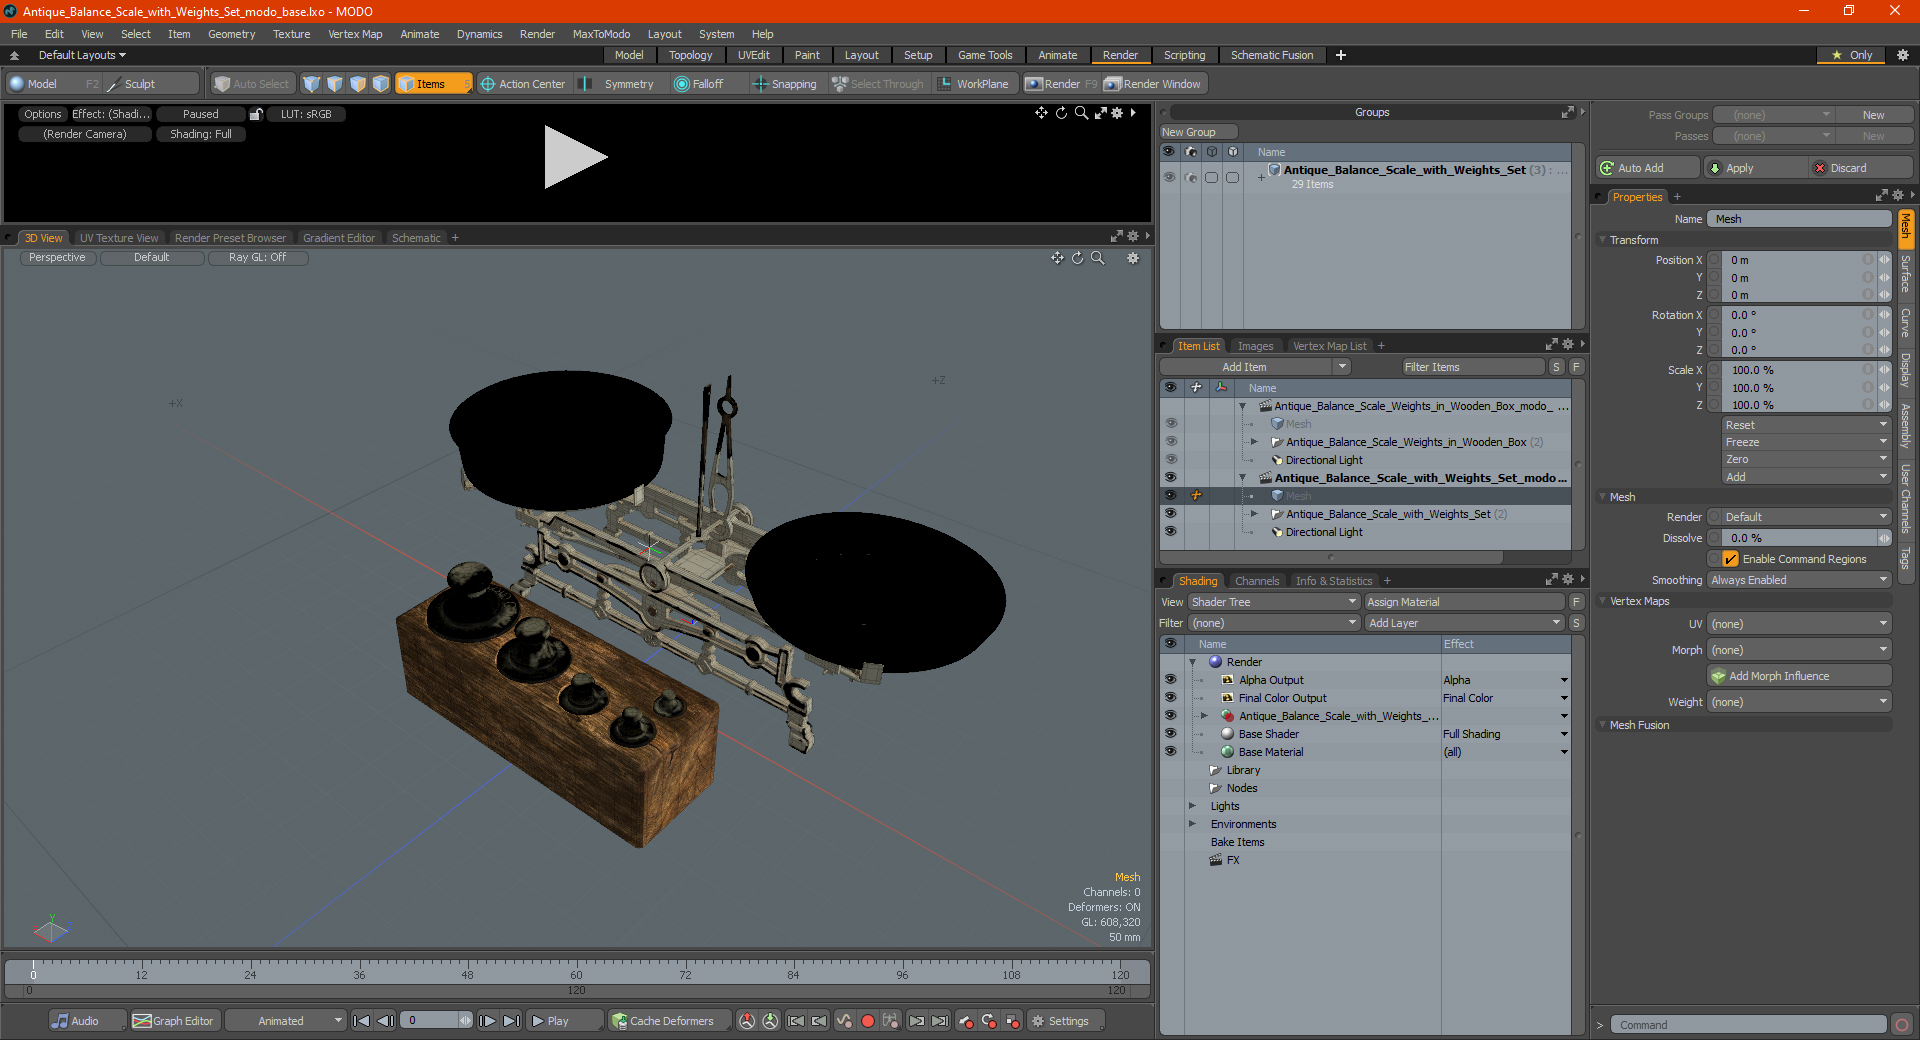Open the Images tab
This screenshot has height=1040, width=1920.
(x=1255, y=346)
